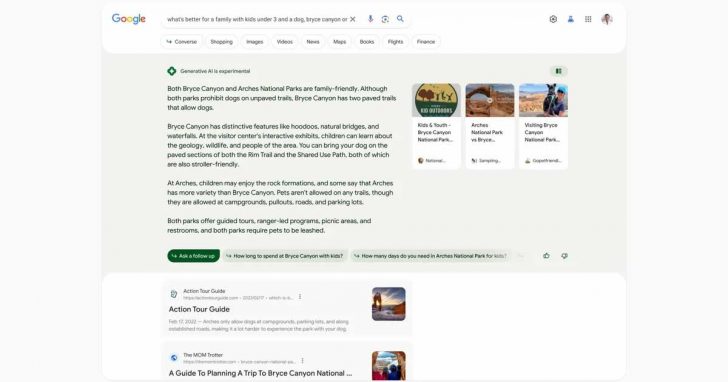Viewport: 728px width, 382px height.
Task: Start voice search with microphone icon
Action: [370, 19]
